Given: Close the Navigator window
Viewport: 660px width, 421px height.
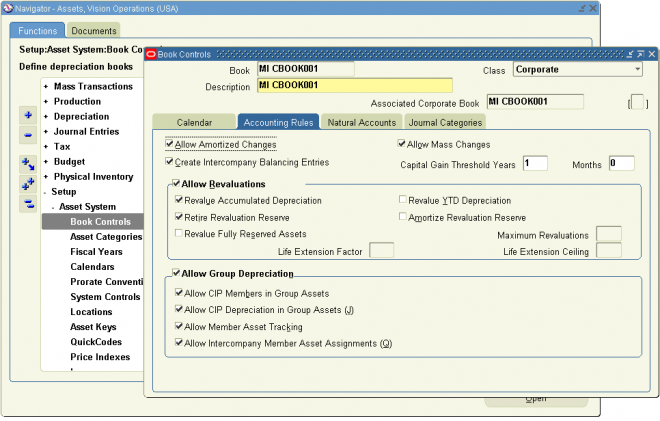Looking at the screenshot, I should [x=593, y=8].
